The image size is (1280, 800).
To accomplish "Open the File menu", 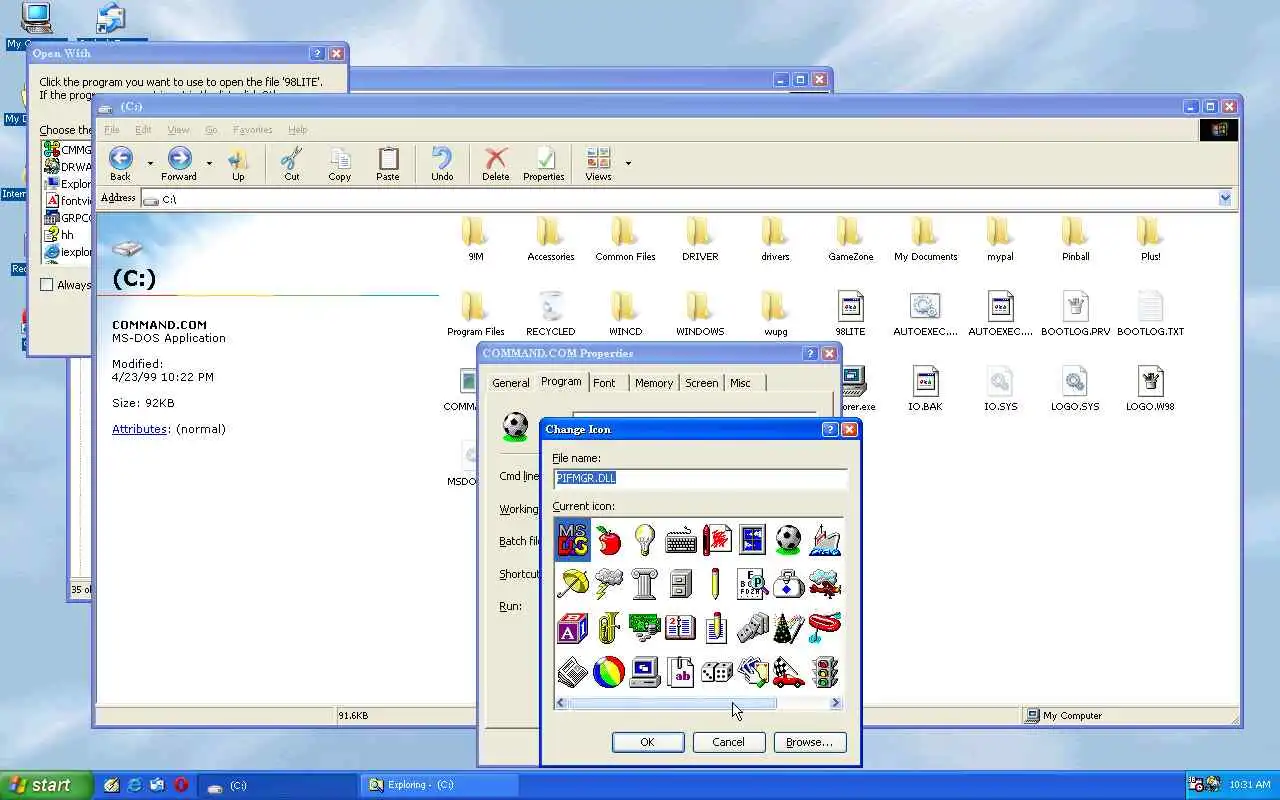I will [x=112, y=130].
